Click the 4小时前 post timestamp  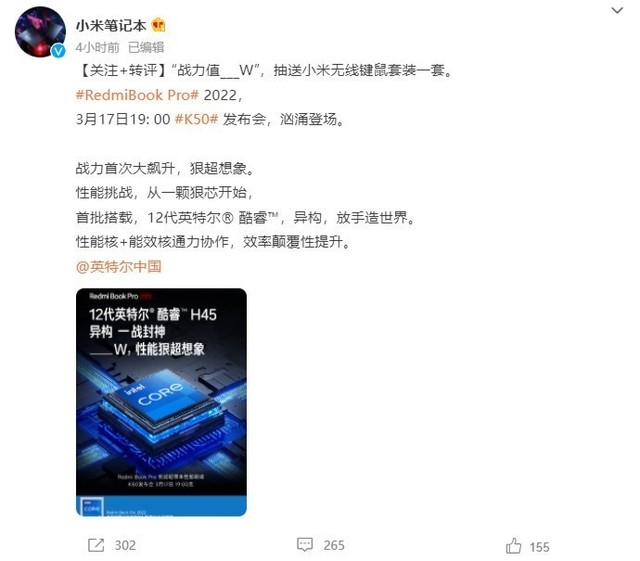click(98, 48)
